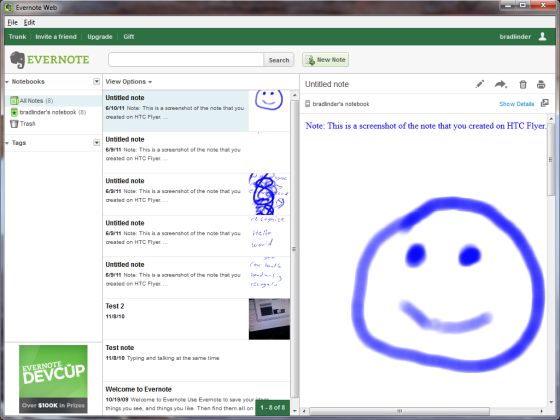Click the user profile icon beside bradlinder
This screenshot has height=420, width=560.
tap(542, 36)
